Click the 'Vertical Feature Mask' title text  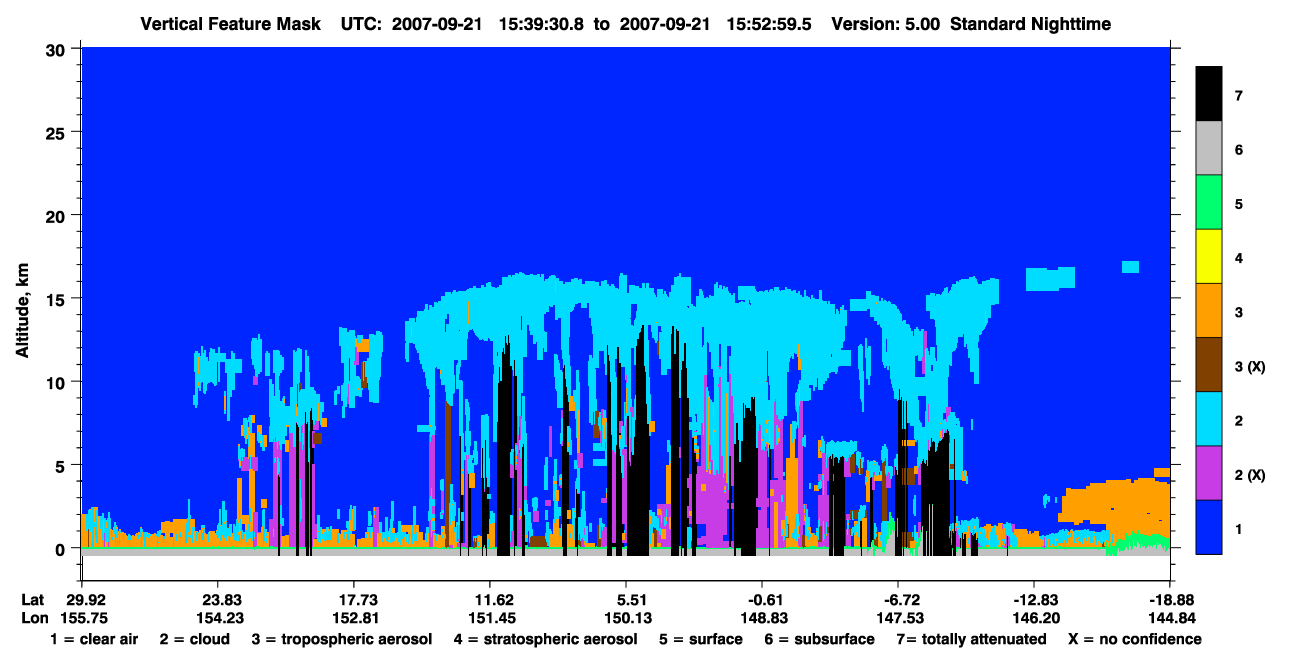231,23
